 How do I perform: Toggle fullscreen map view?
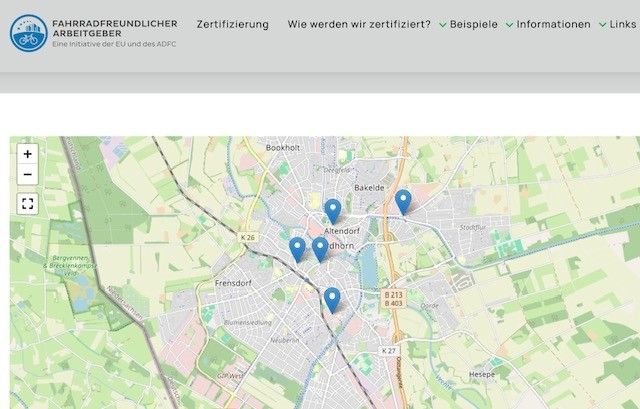click(x=27, y=203)
